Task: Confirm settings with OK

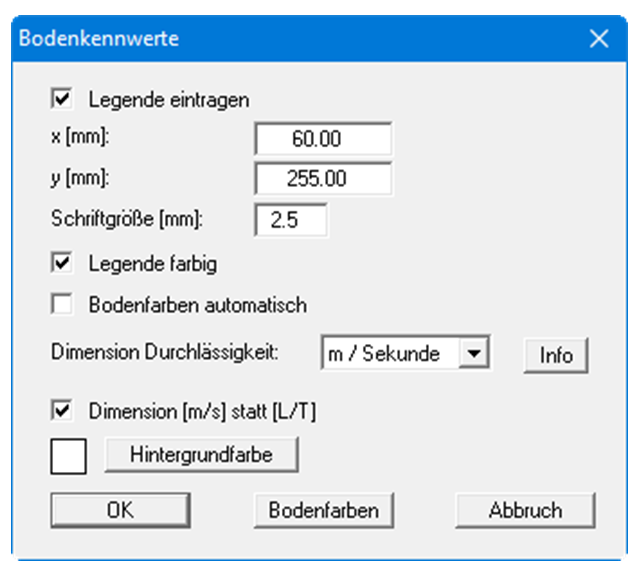Action: pyautogui.click(x=119, y=510)
